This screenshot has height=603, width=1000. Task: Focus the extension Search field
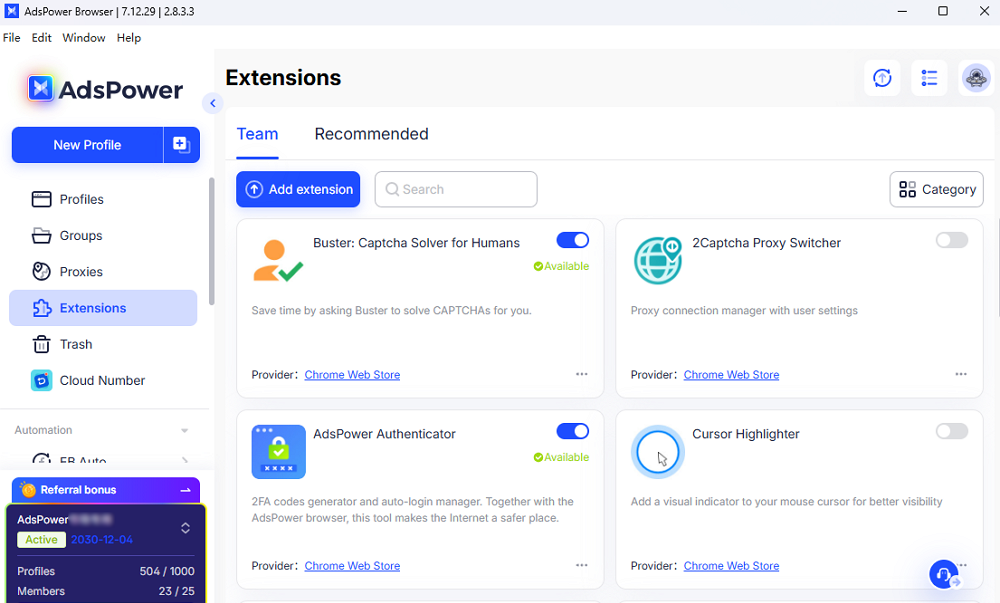click(456, 189)
